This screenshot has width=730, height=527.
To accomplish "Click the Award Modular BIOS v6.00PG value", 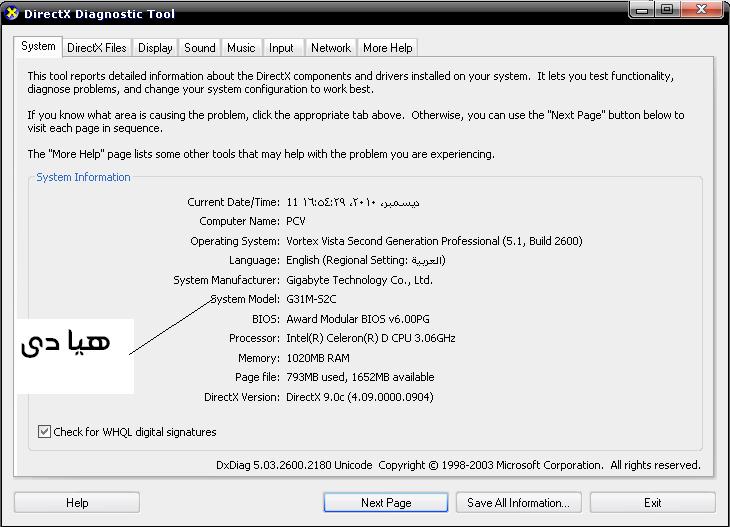I will click(358, 319).
